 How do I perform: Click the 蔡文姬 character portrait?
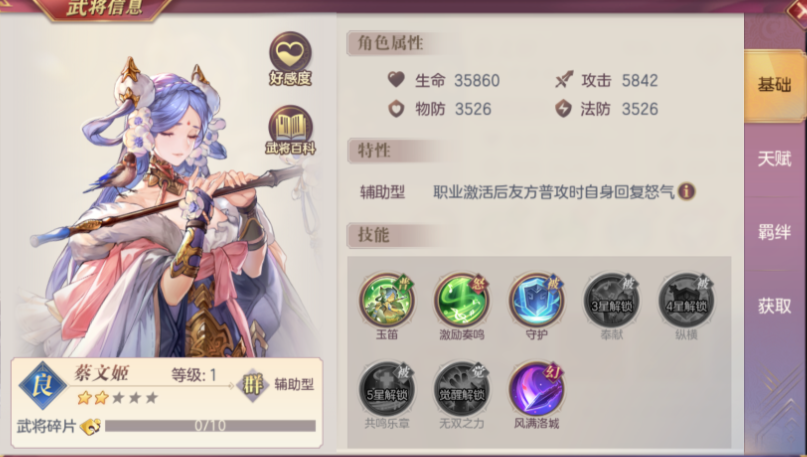[170, 206]
